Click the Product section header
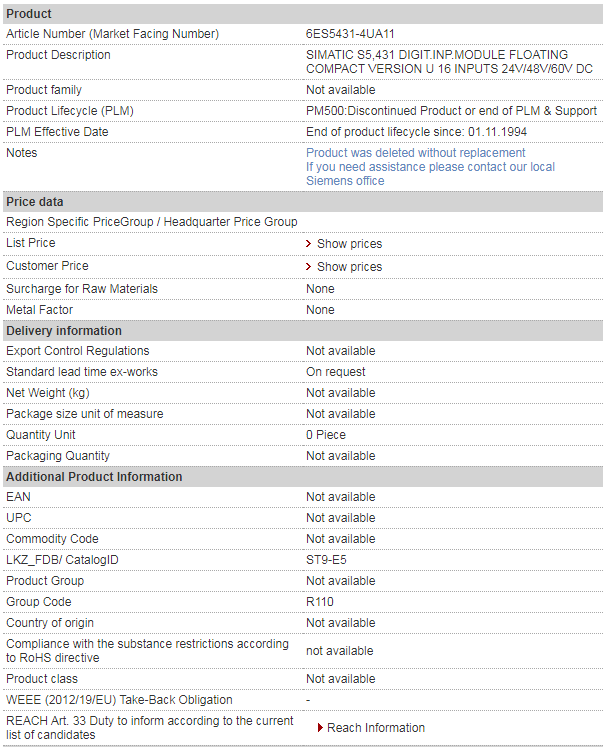Viewport: 607px width, 747px height. point(303,14)
